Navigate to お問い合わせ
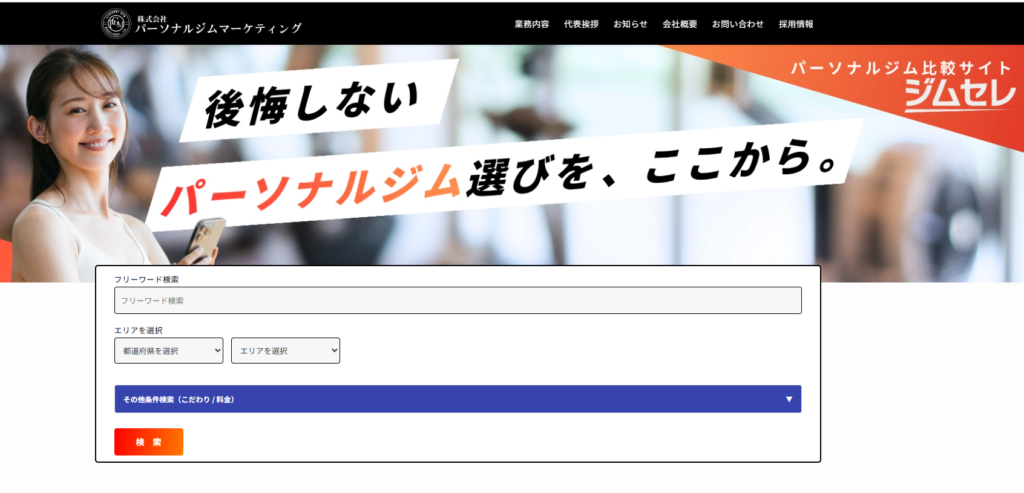The height and width of the screenshot is (493, 1024). coord(737,24)
